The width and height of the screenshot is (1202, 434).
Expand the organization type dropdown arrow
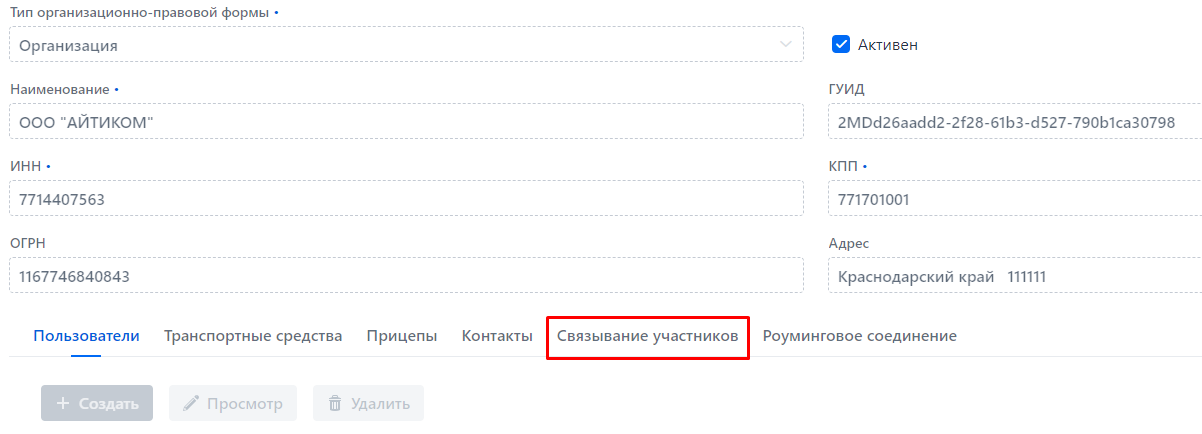click(x=785, y=44)
